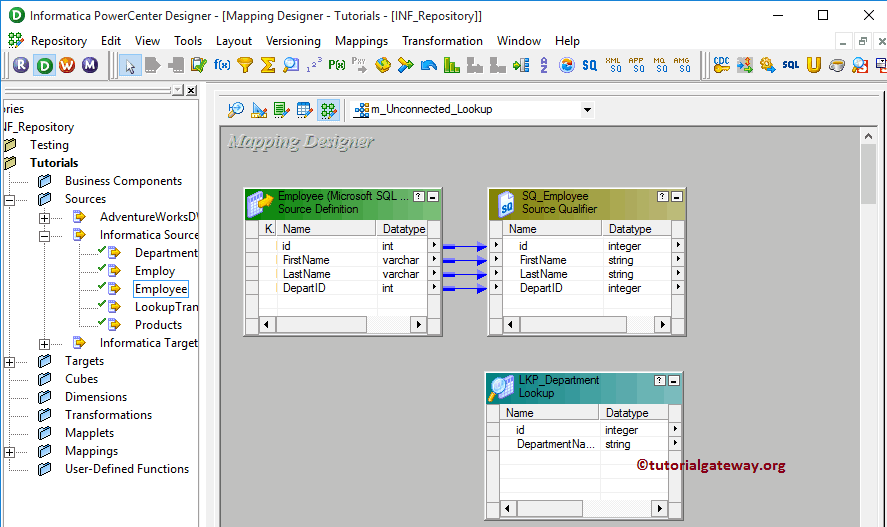The width and height of the screenshot is (887, 527).
Task: Add a Sequence Generator 123 icon
Action: [x=314, y=65]
